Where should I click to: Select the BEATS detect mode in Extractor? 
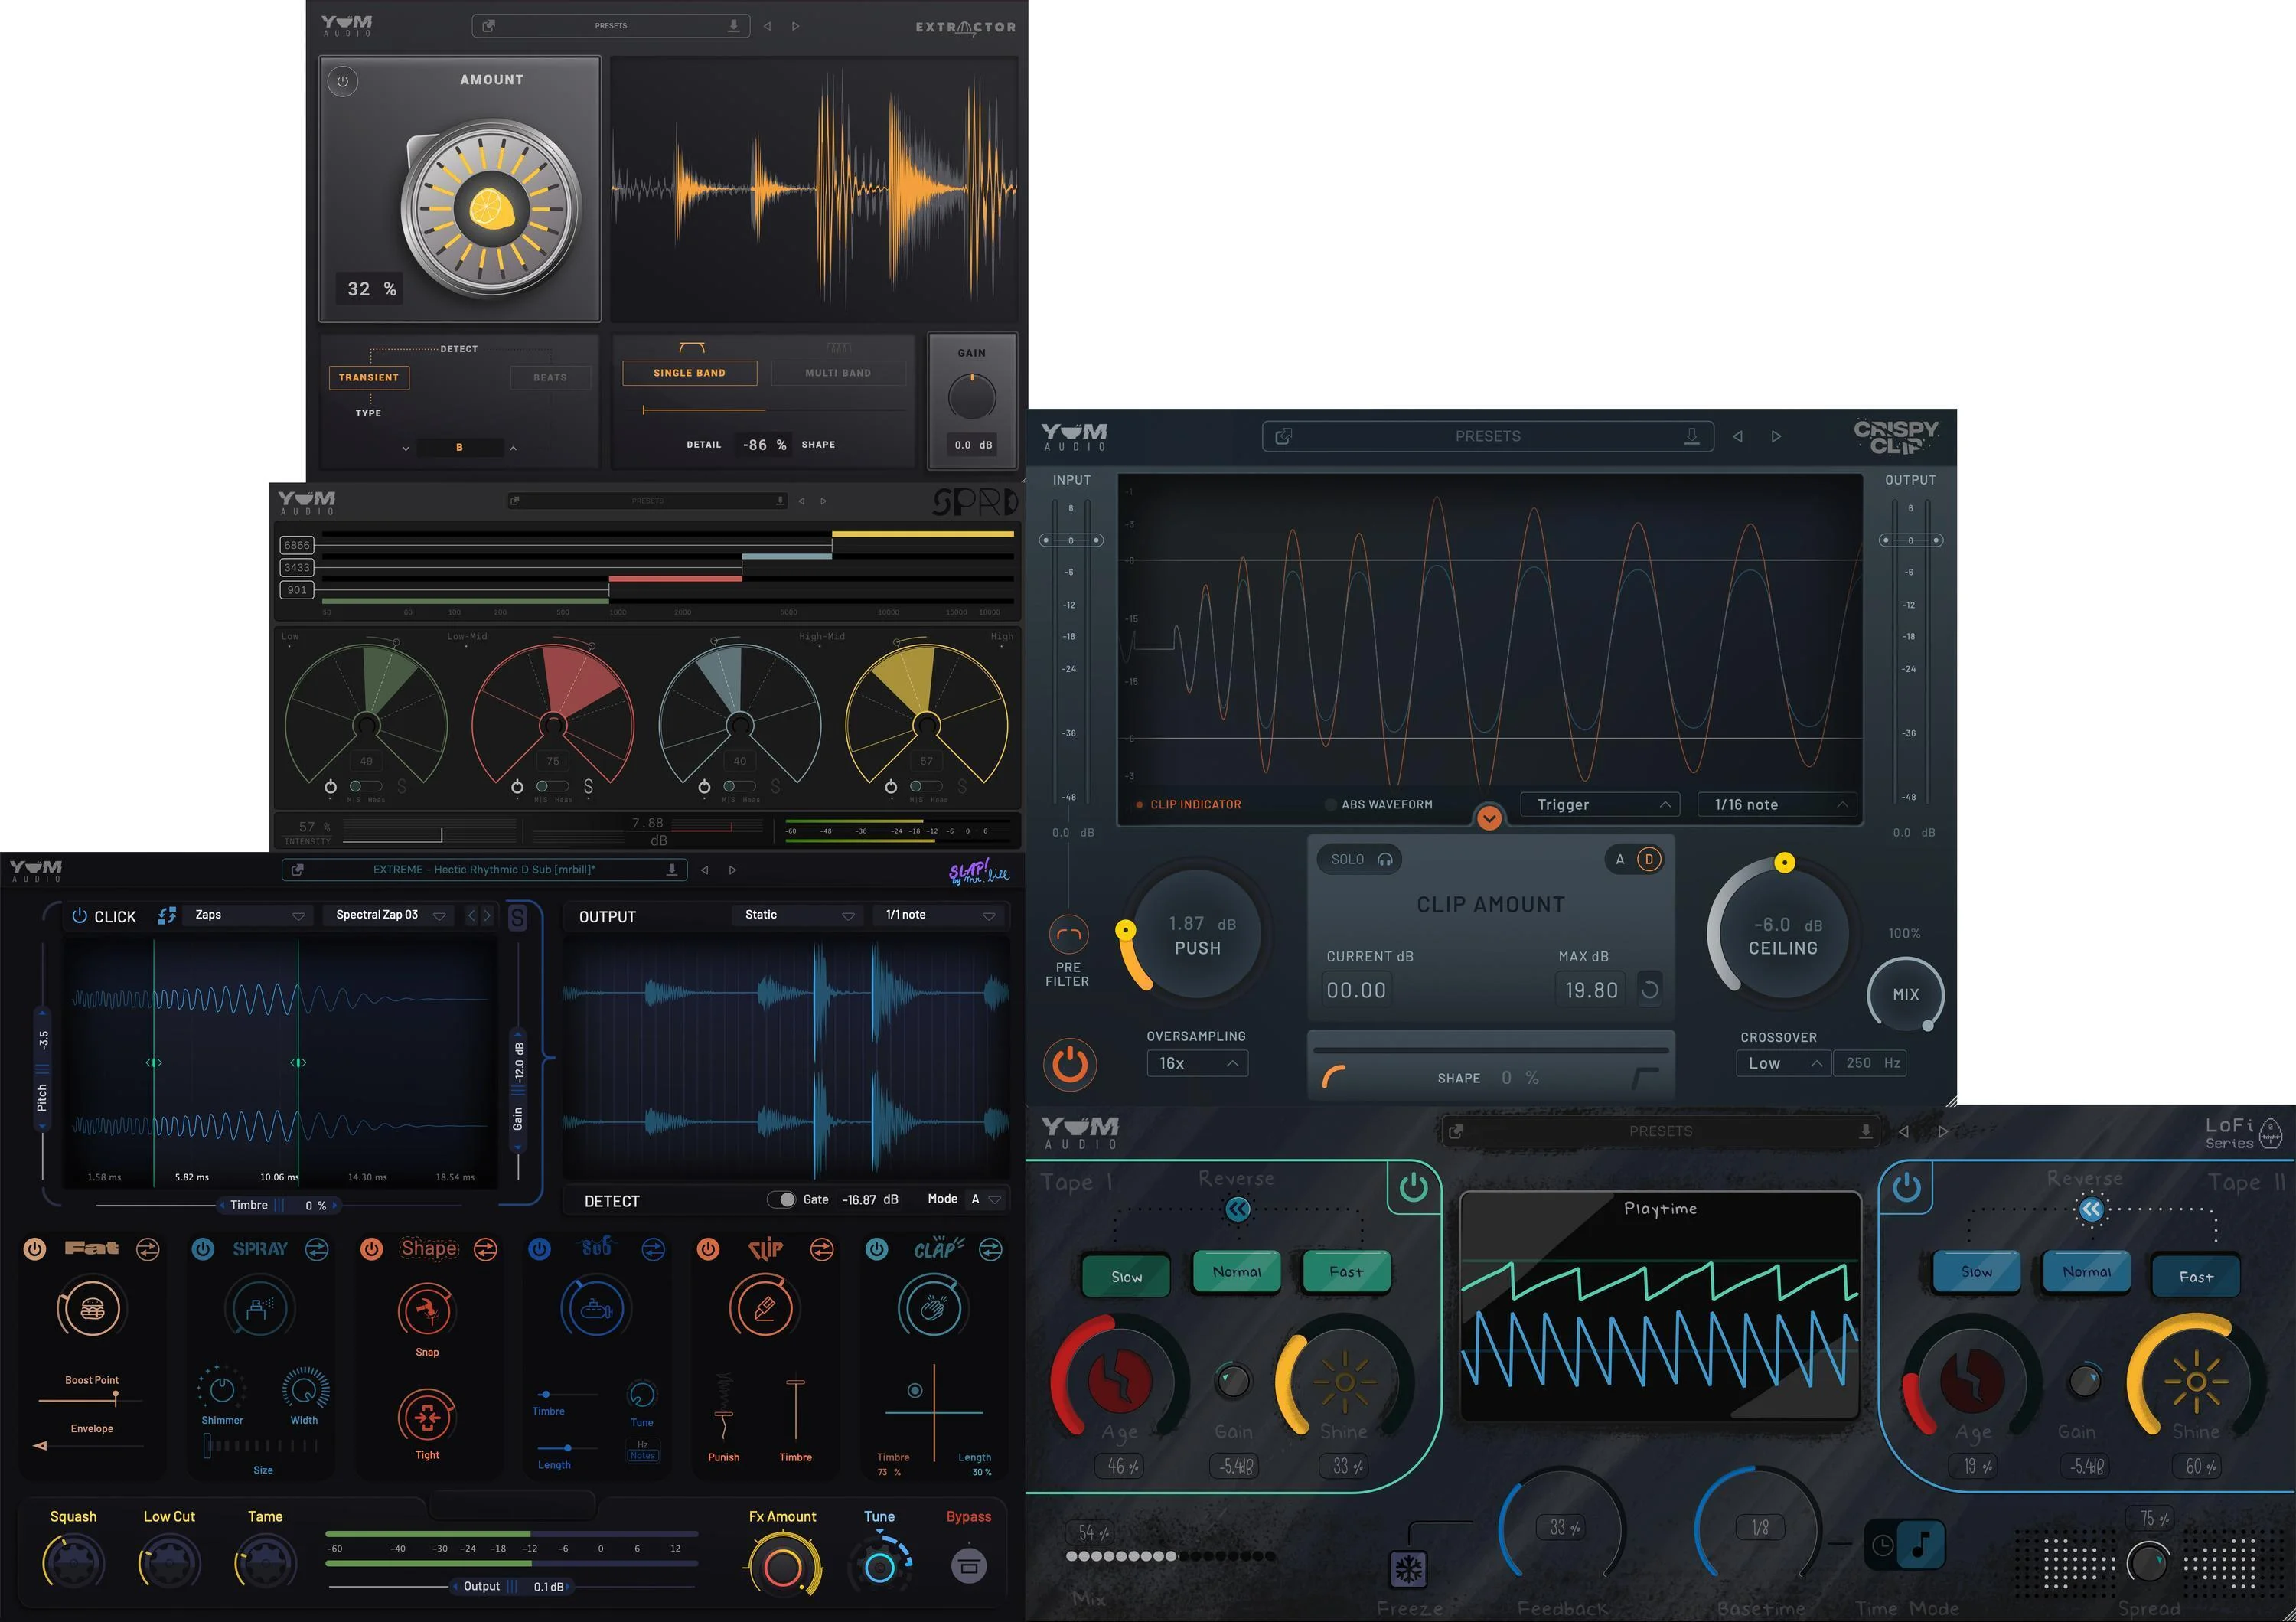tap(550, 378)
